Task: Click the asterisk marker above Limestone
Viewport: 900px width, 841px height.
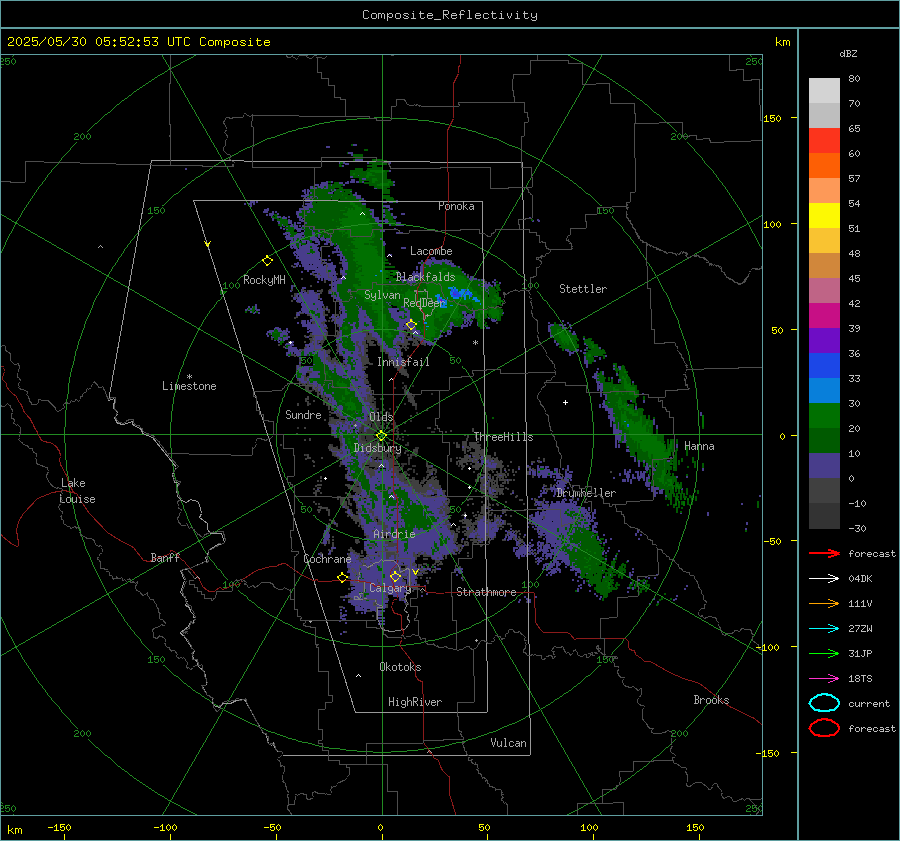Action: tap(189, 377)
